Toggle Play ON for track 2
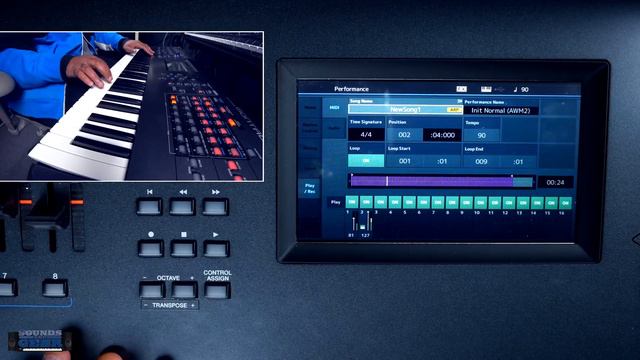640x360 pixels. 366,202
